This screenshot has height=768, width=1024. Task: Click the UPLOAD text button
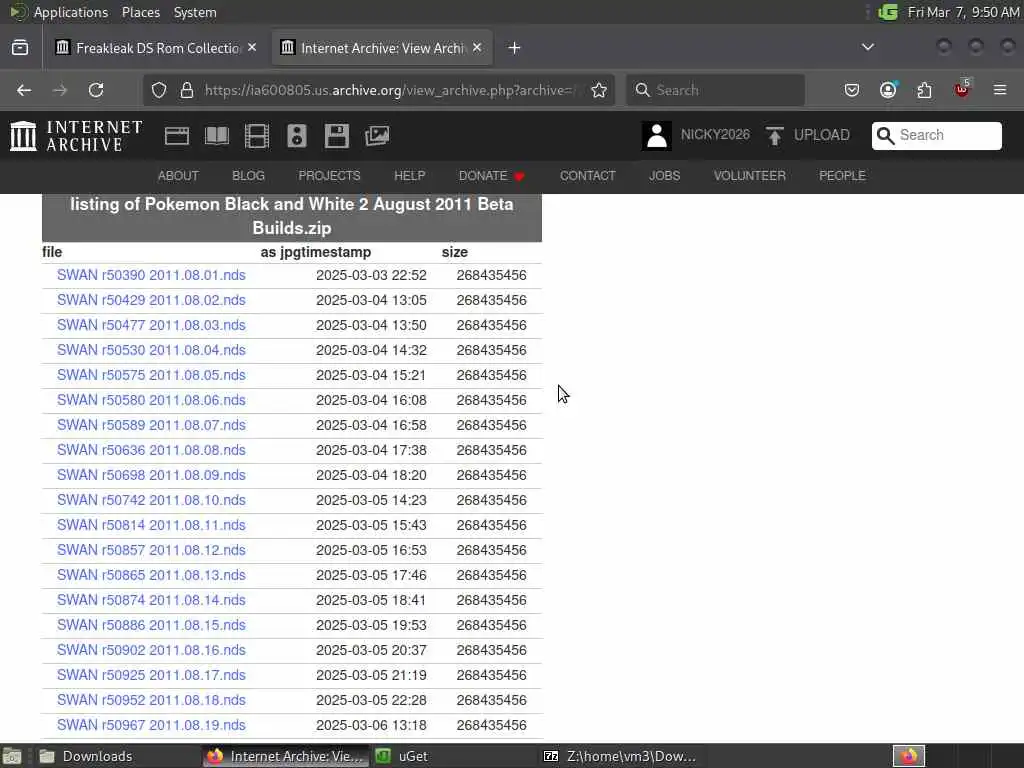point(822,135)
